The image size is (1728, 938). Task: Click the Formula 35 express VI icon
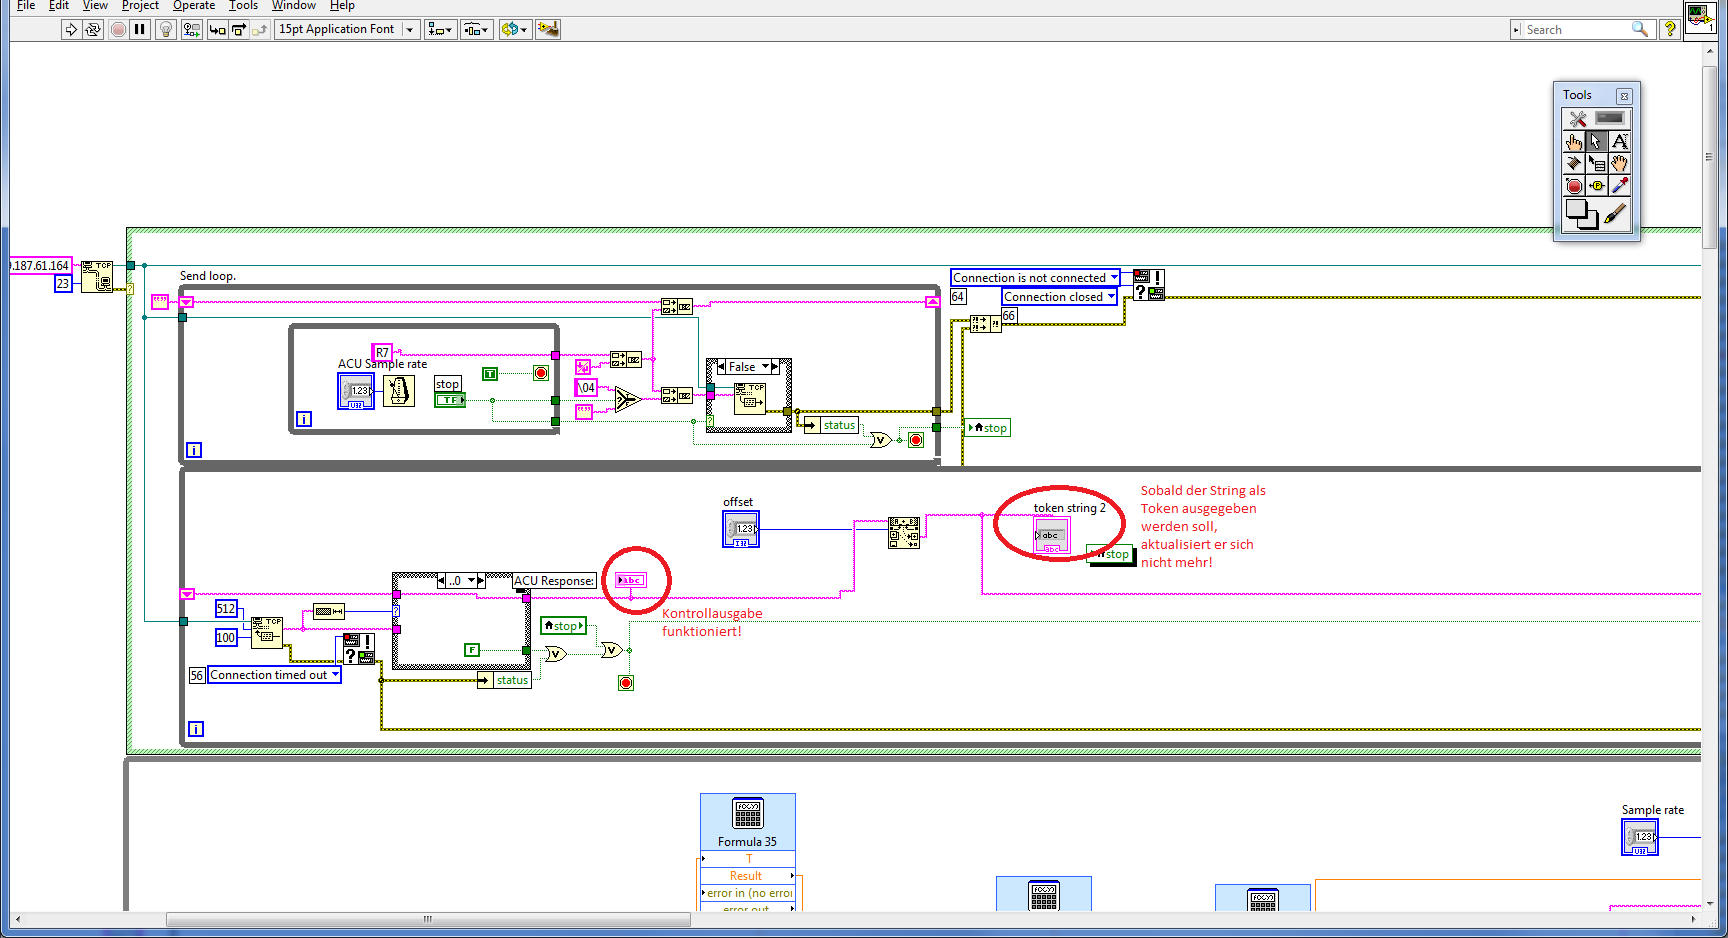(x=748, y=813)
